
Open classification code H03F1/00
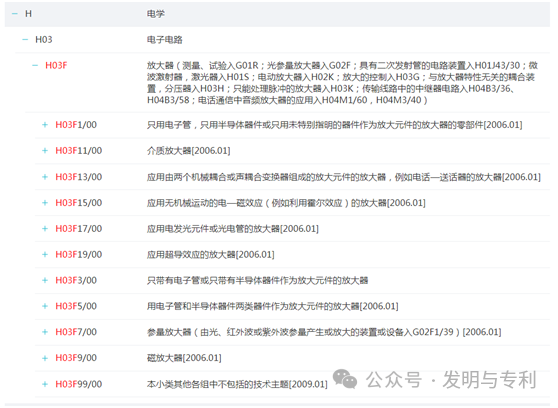pyautogui.click(x=76, y=125)
